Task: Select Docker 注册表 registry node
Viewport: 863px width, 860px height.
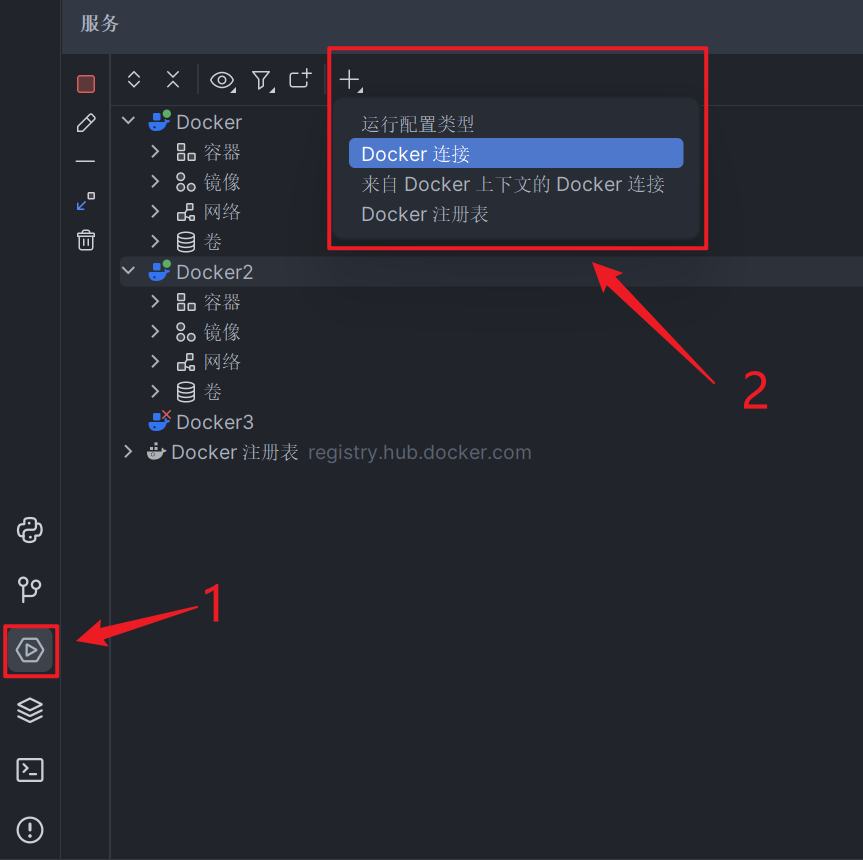Action: pyautogui.click(x=235, y=452)
